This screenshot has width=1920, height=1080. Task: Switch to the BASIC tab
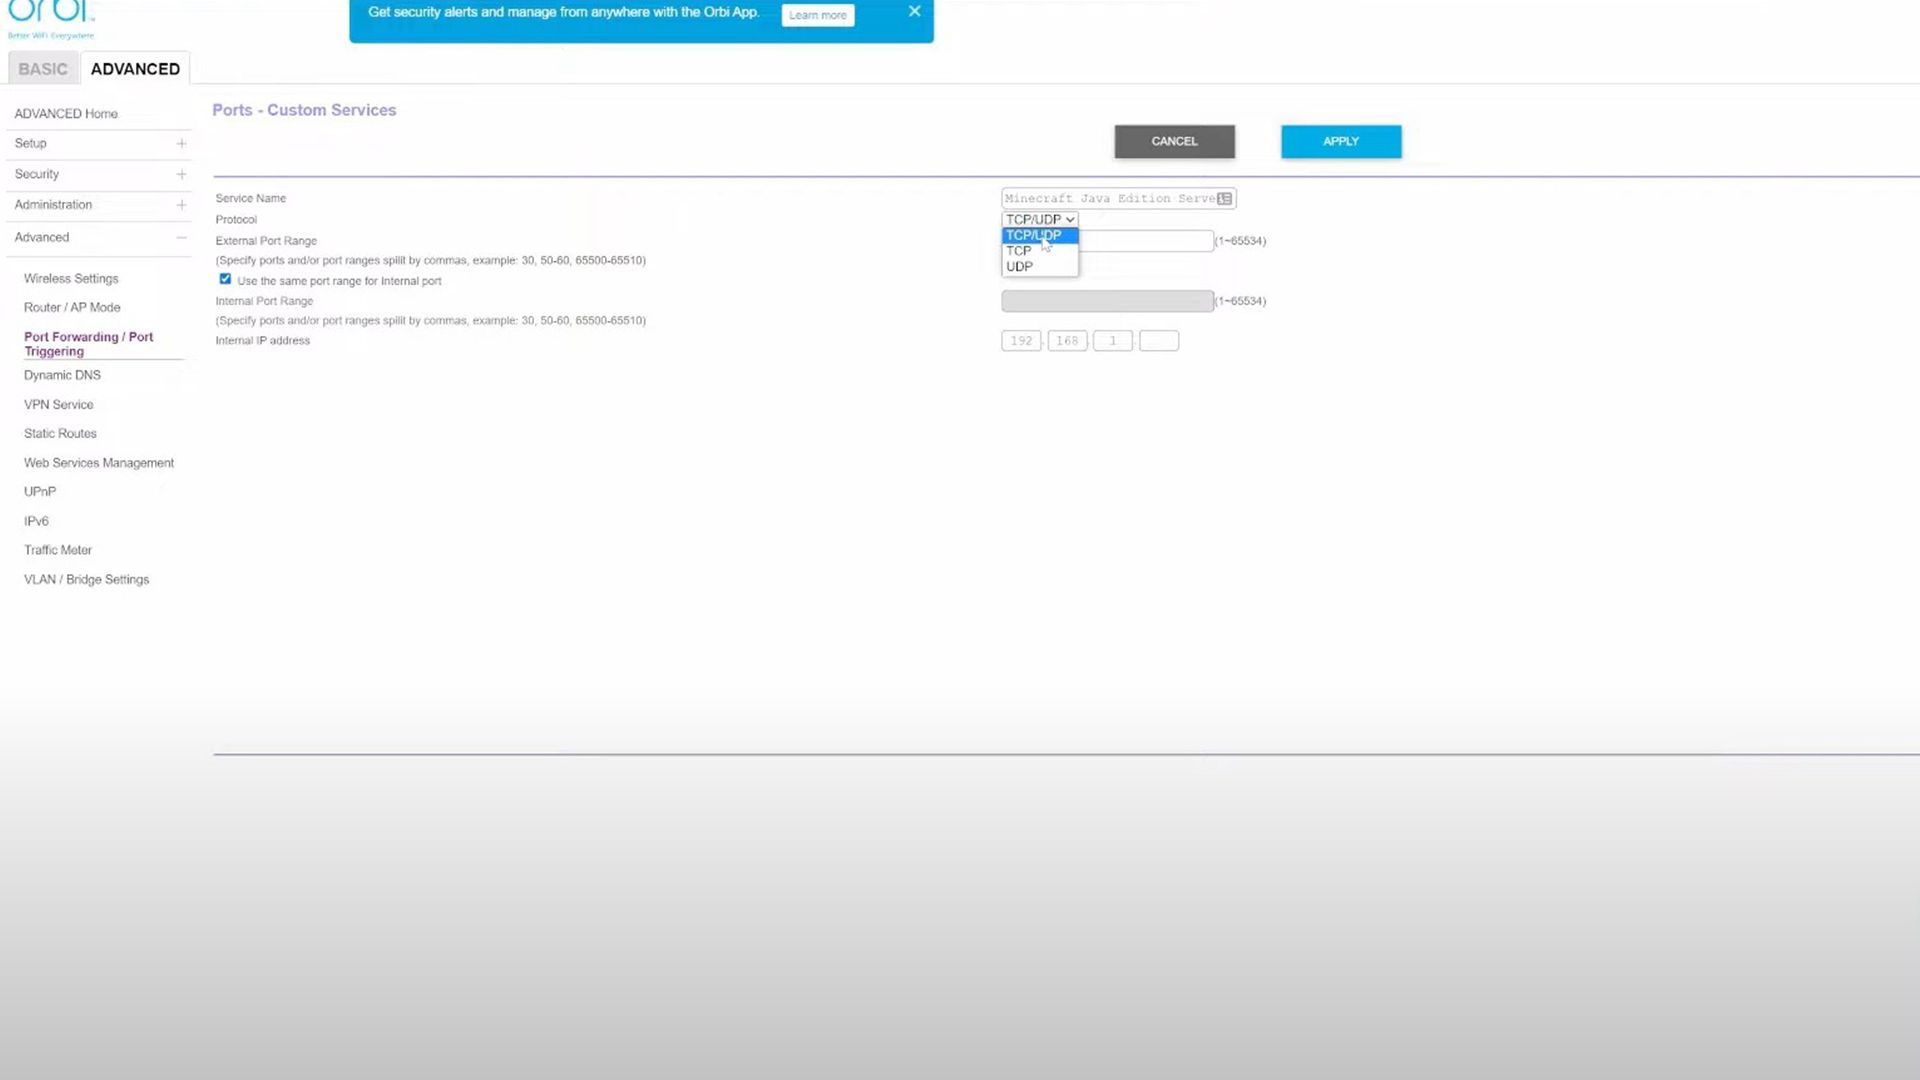click(x=43, y=69)
